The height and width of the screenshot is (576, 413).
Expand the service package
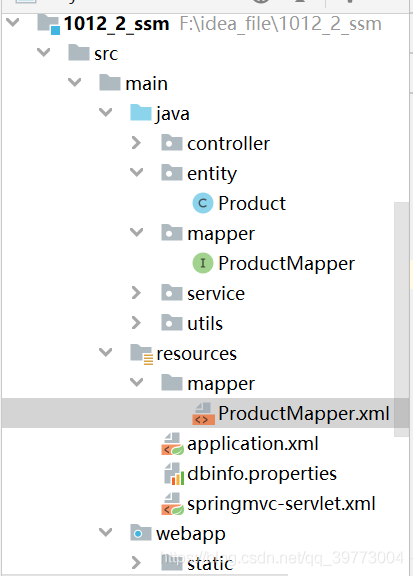(x=136, y=293)
